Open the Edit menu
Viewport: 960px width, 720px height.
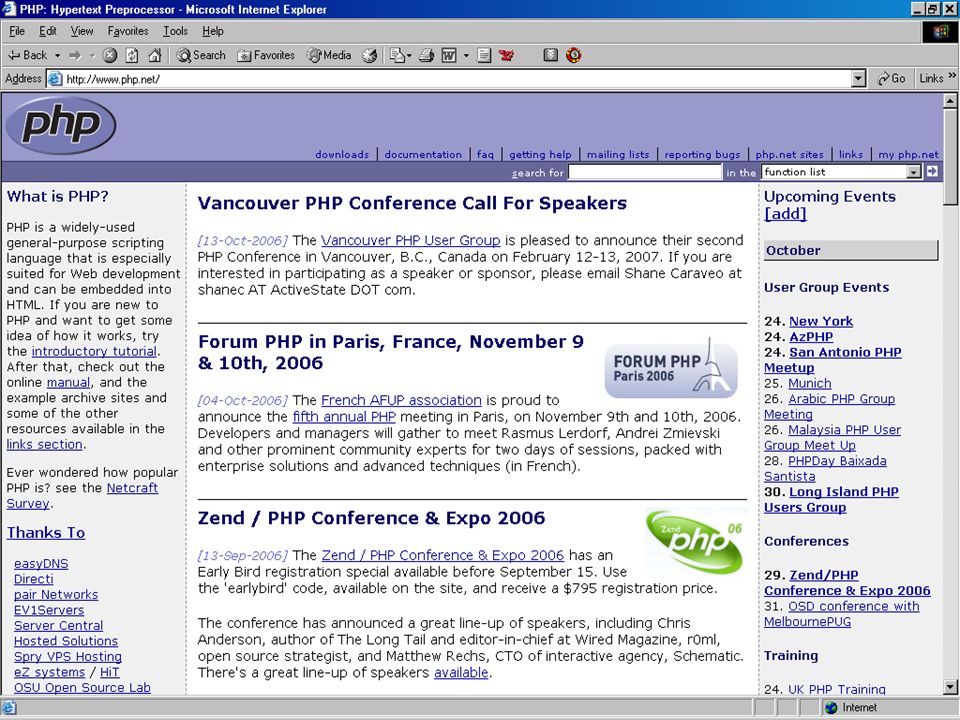point(48,31)
